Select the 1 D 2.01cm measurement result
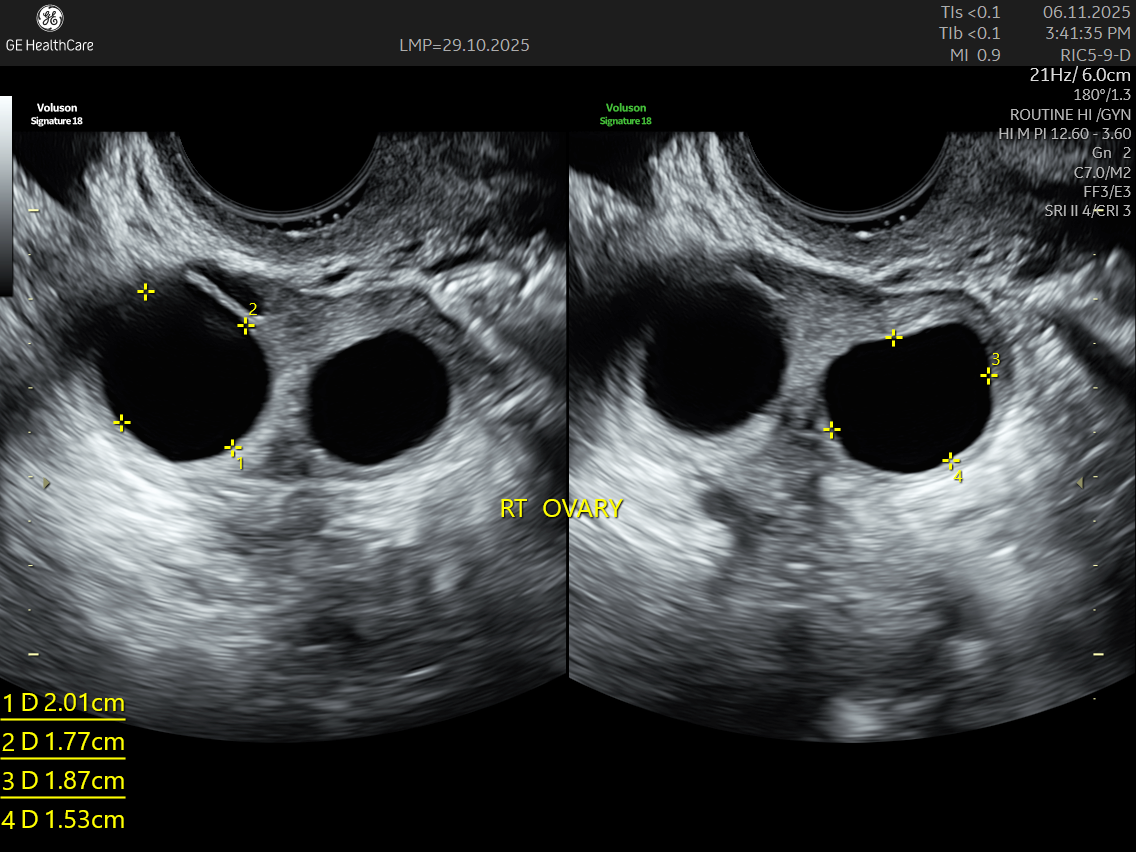 [64, 702]
